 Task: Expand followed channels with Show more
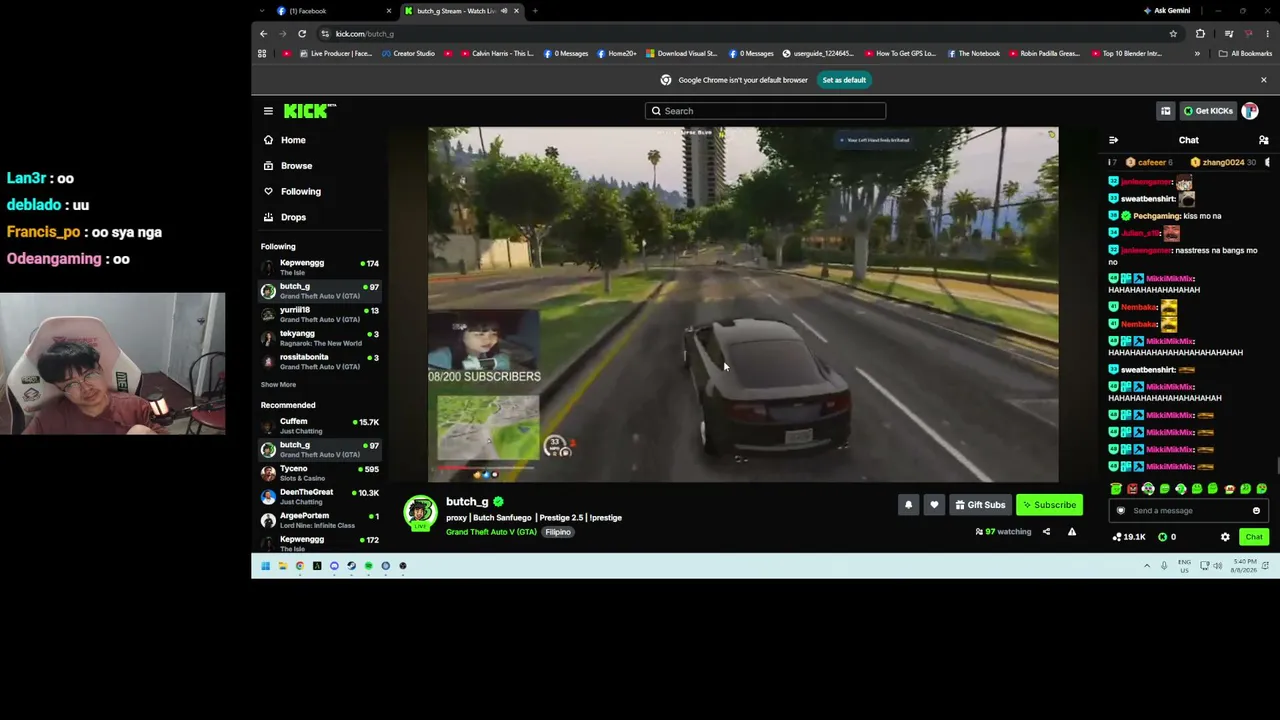point(278,385)
